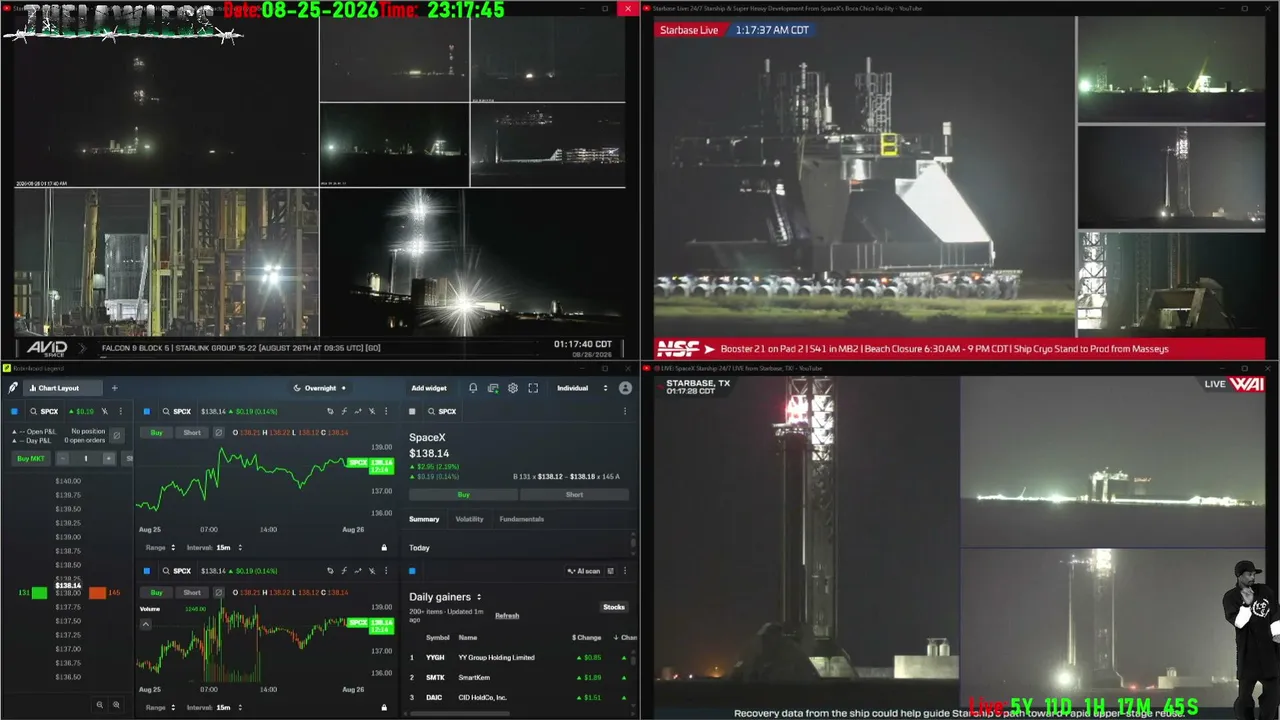
Task: Switch to the Volatility tab
Action: point(469,519)
